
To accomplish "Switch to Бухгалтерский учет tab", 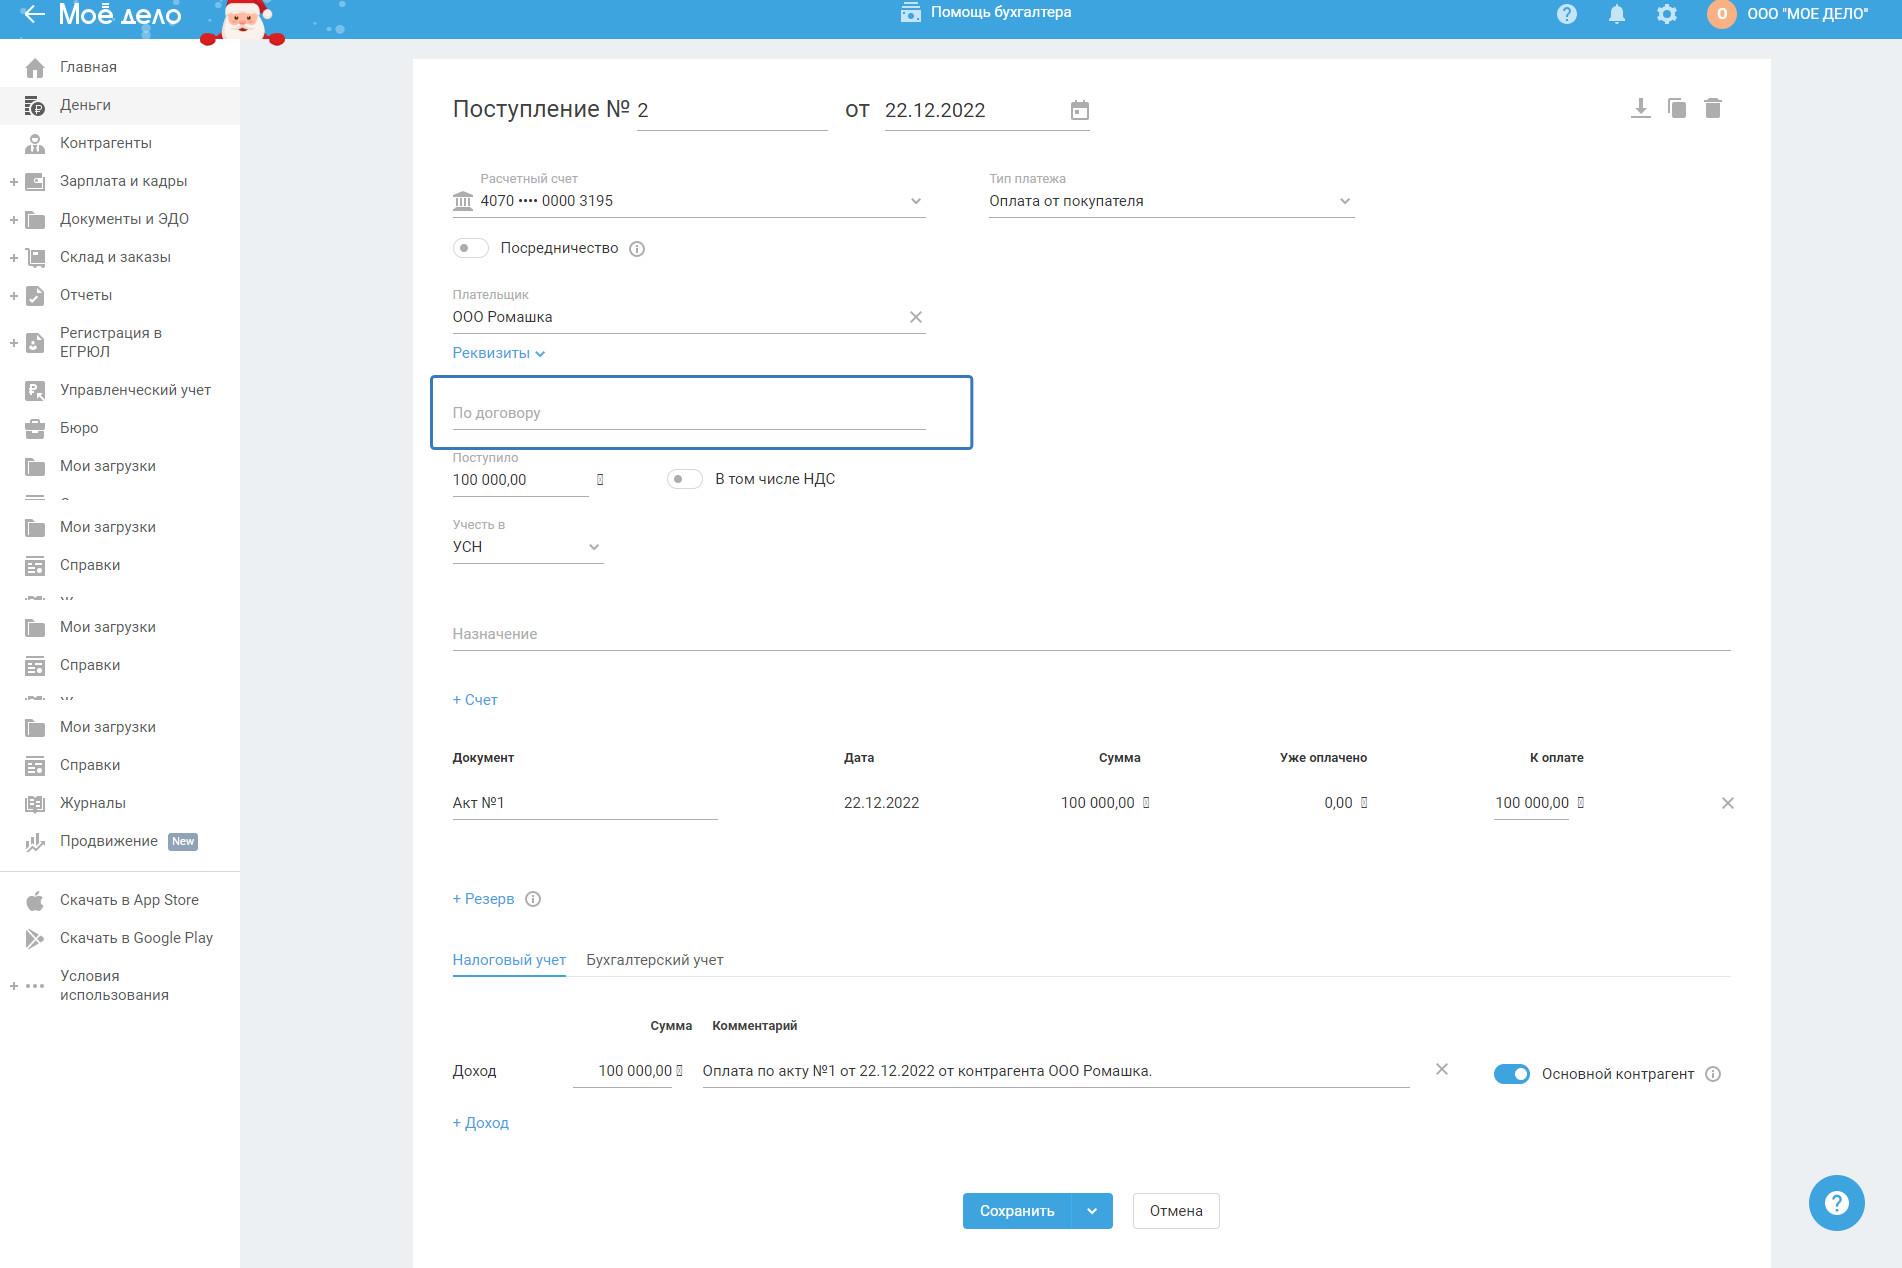I will tap(654, 960).
